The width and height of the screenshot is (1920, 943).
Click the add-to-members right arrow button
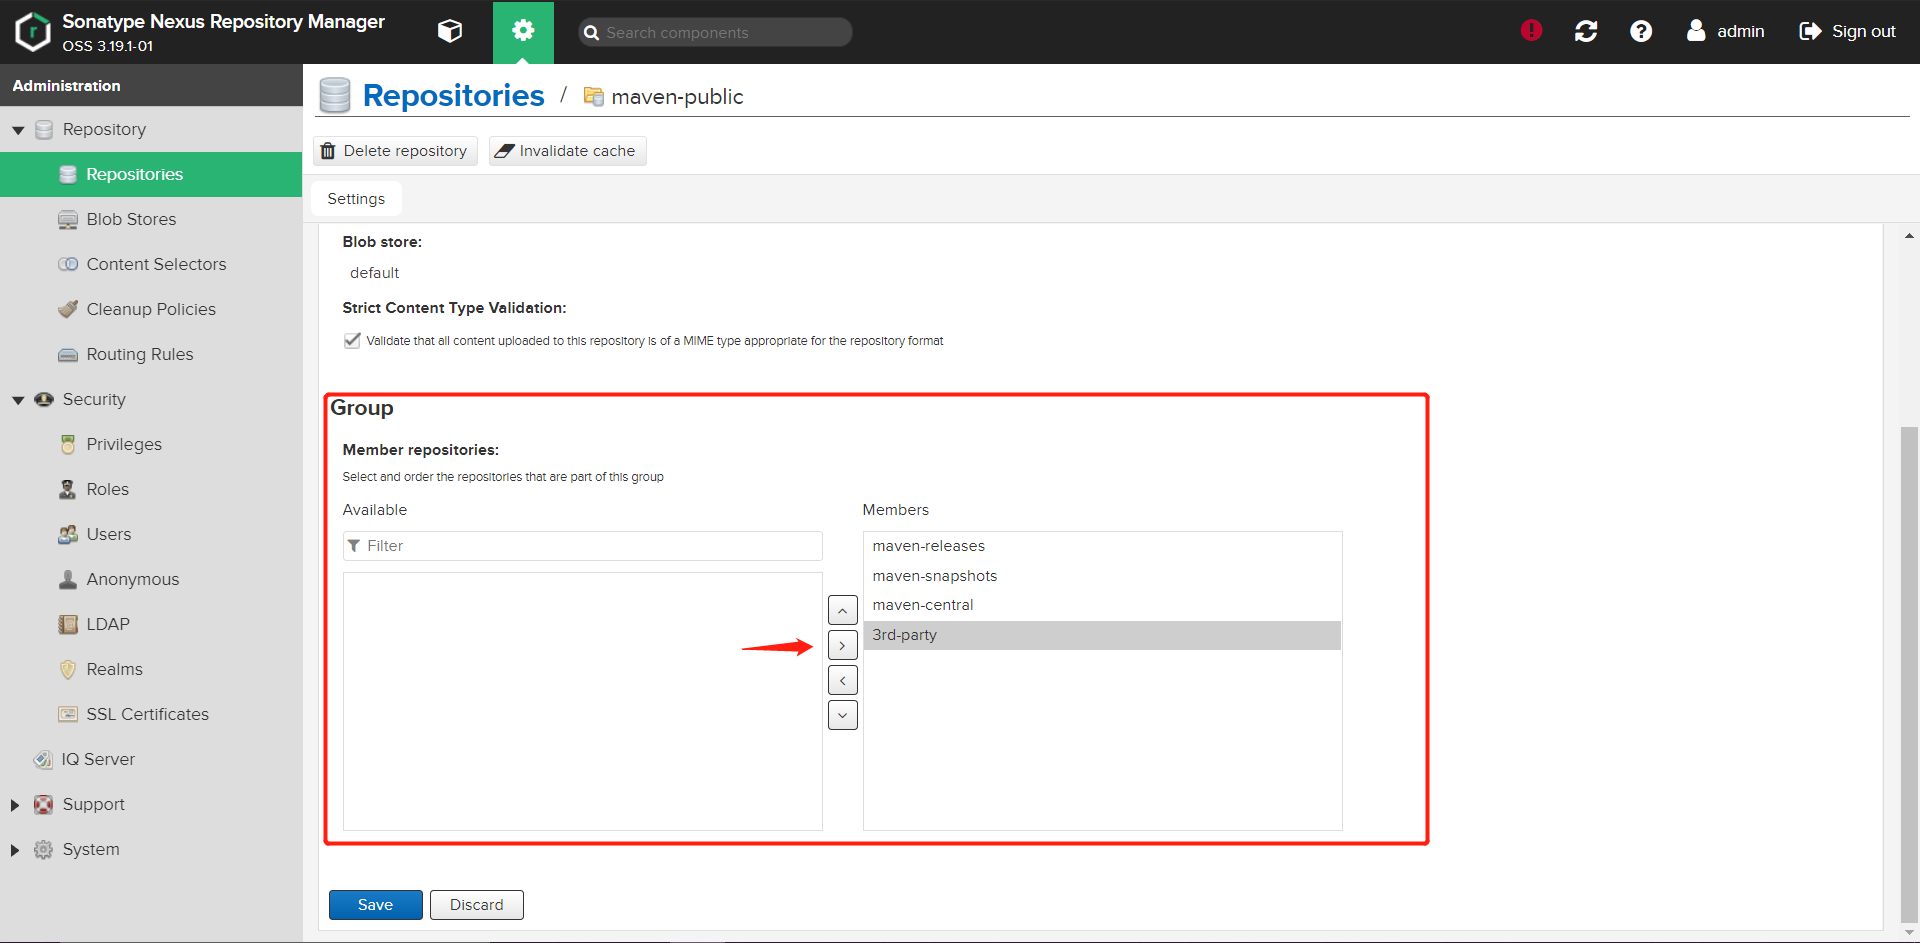843,645
